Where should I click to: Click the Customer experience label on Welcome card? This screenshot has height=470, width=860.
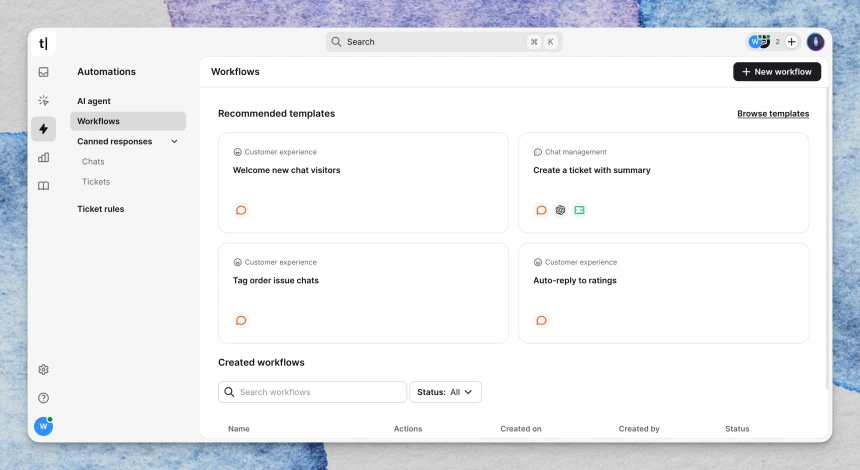[x=280, y=152]
